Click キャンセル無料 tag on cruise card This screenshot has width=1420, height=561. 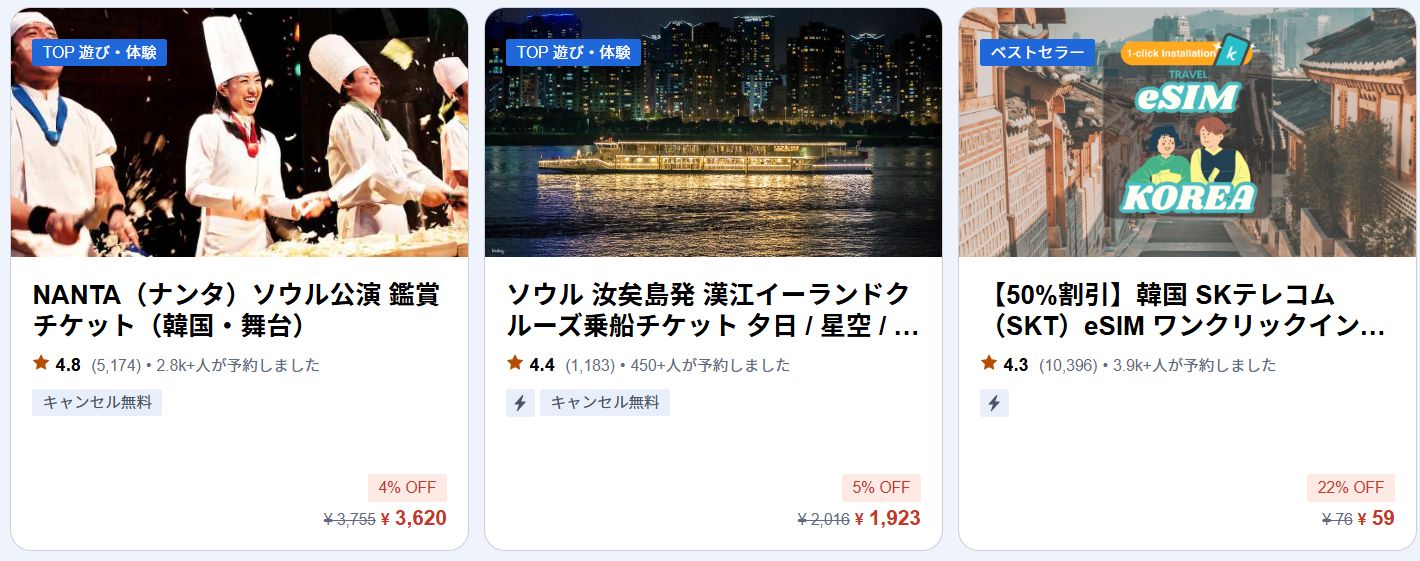pos(605,403)
